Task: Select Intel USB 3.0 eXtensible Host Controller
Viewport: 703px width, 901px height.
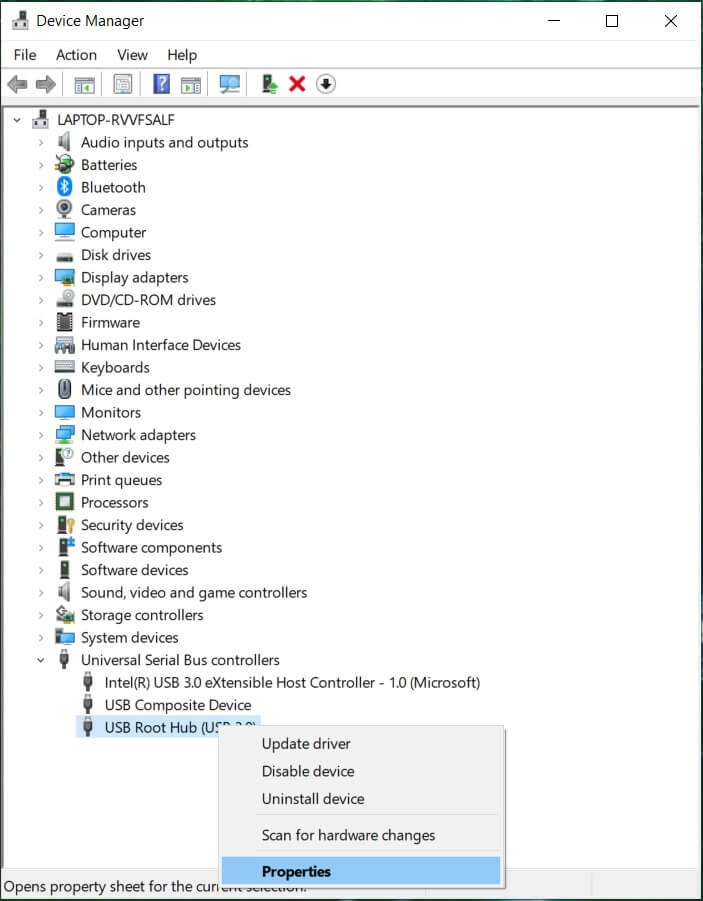Action: pyautogui.click(x=292, y=682)
